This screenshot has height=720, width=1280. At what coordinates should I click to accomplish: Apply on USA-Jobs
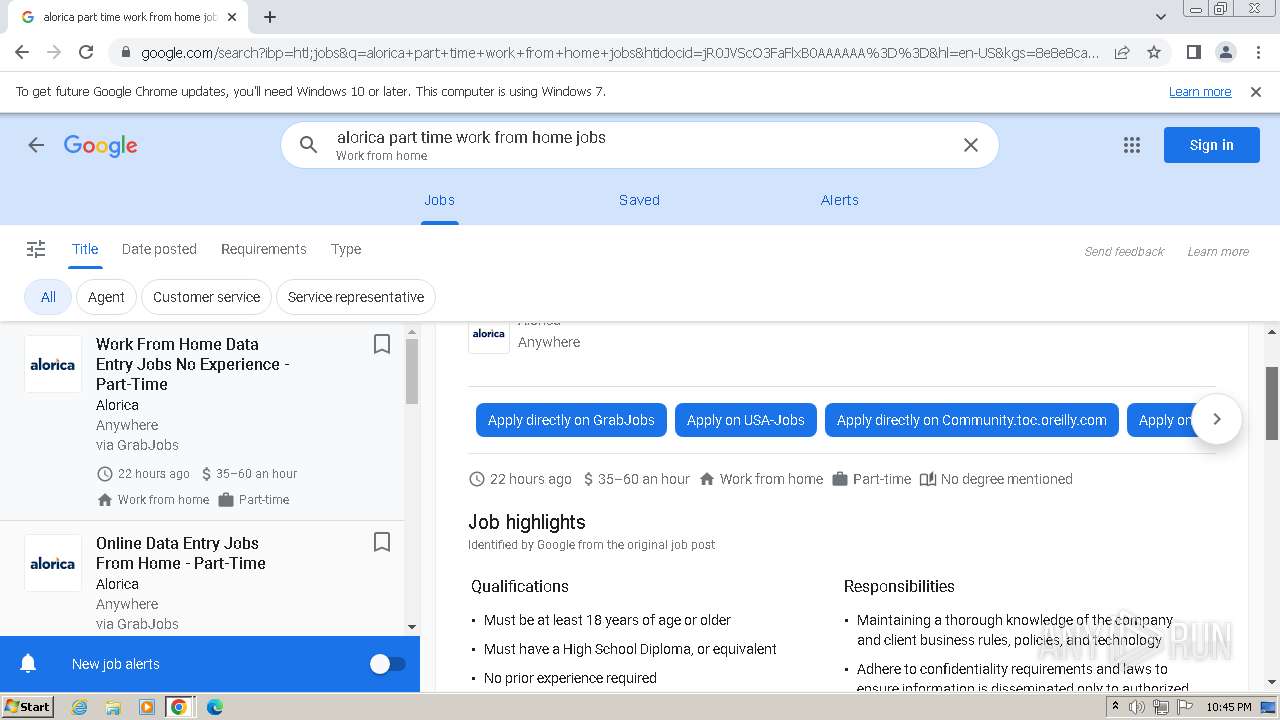point(746,420)
